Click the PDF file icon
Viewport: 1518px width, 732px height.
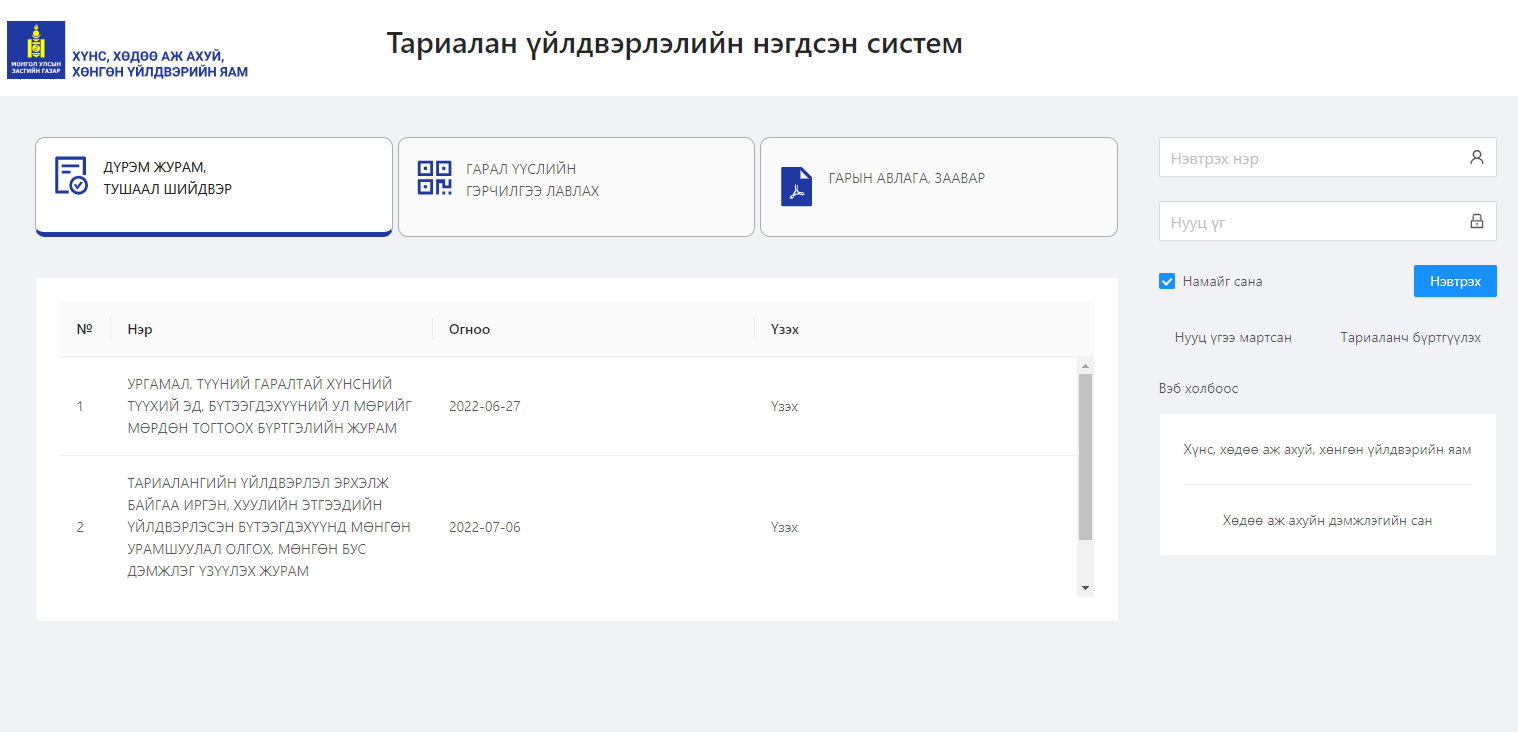(x=796, y=187)
